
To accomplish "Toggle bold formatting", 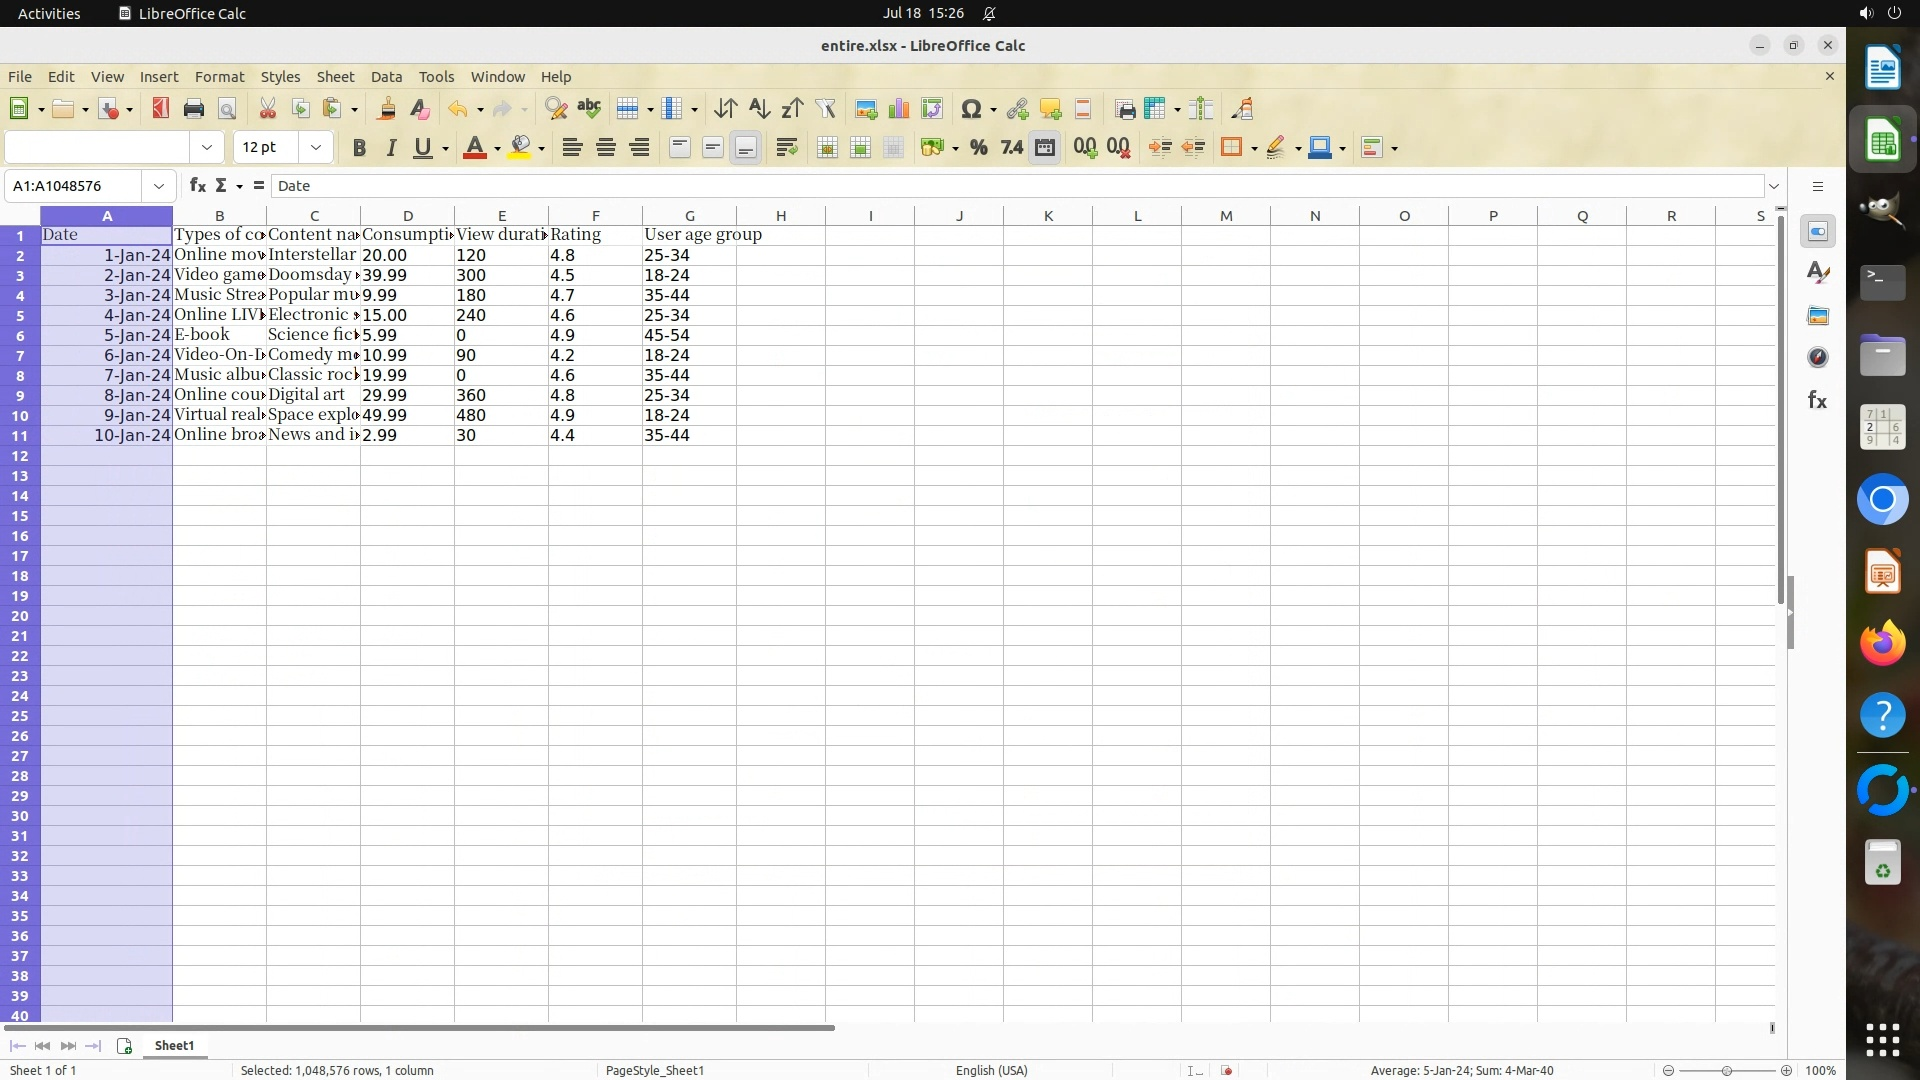I will point(359,148).
